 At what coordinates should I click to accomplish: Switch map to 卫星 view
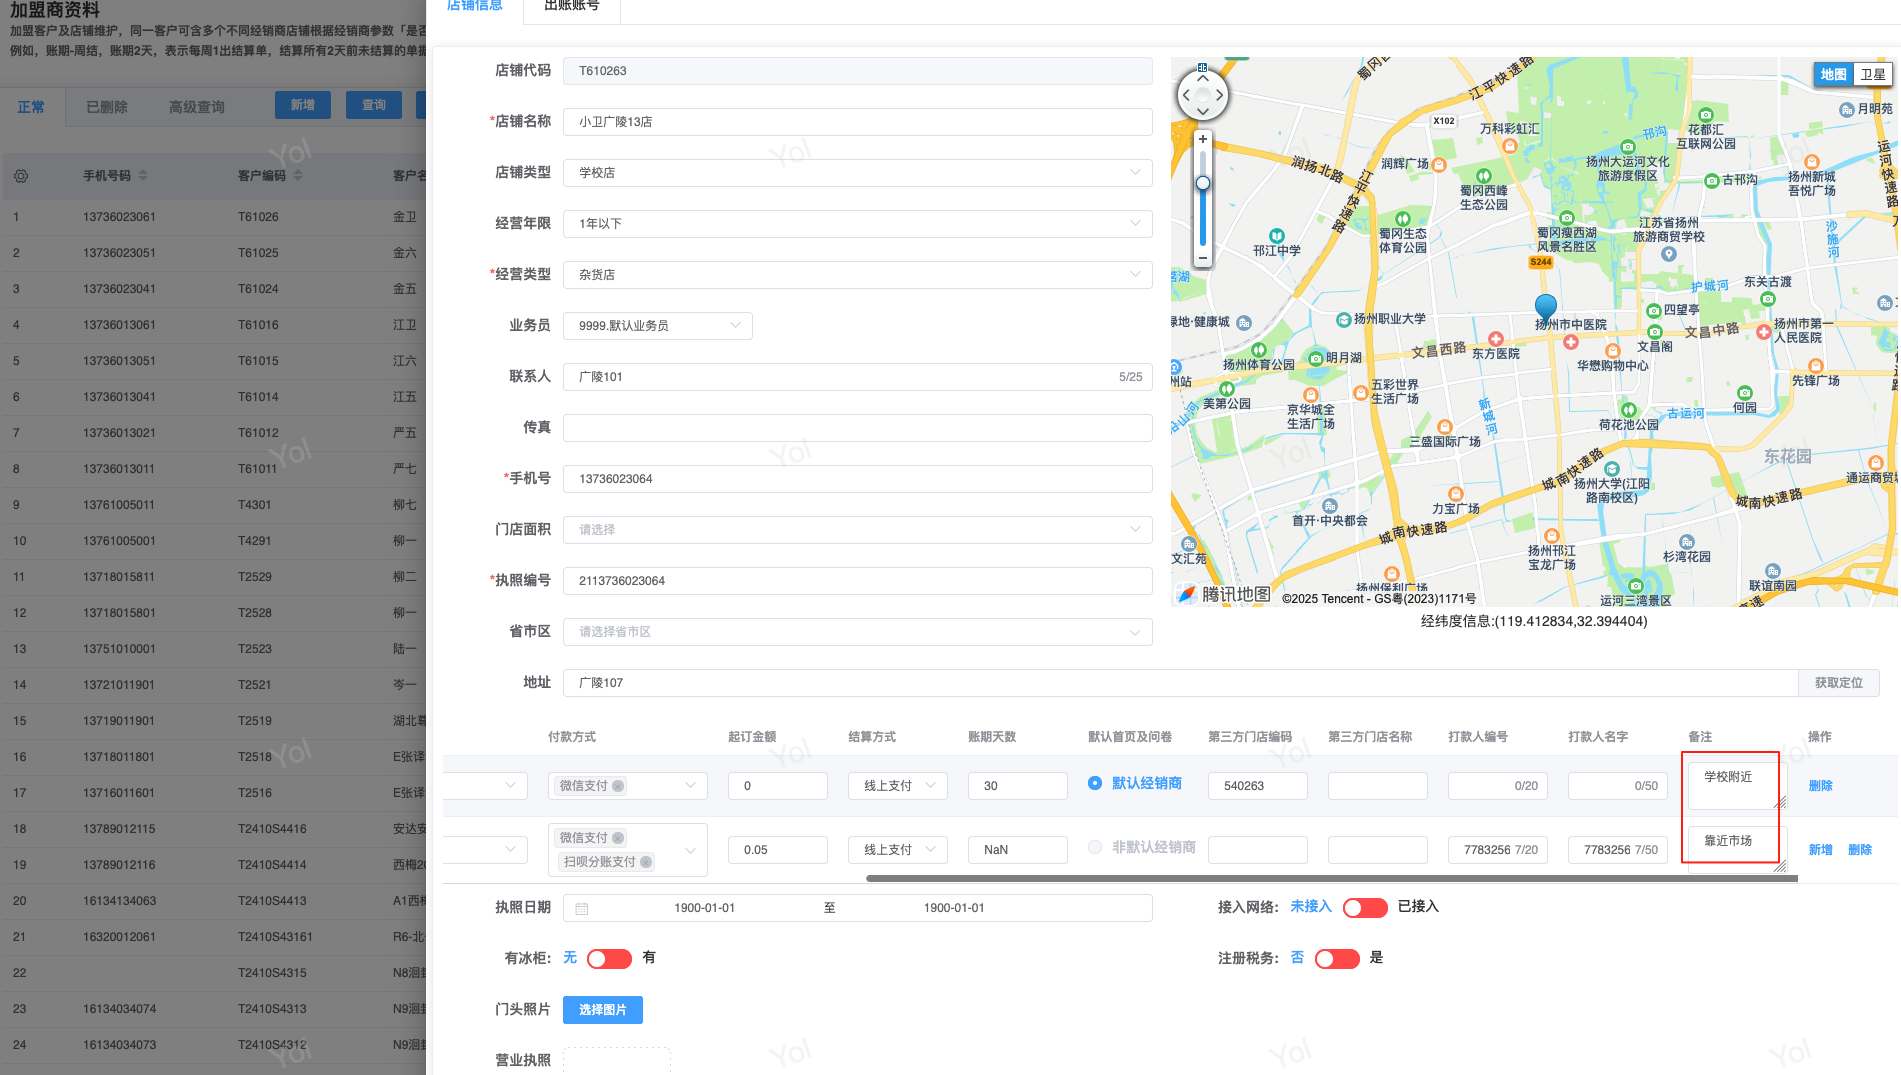(x=1873, y=75)
